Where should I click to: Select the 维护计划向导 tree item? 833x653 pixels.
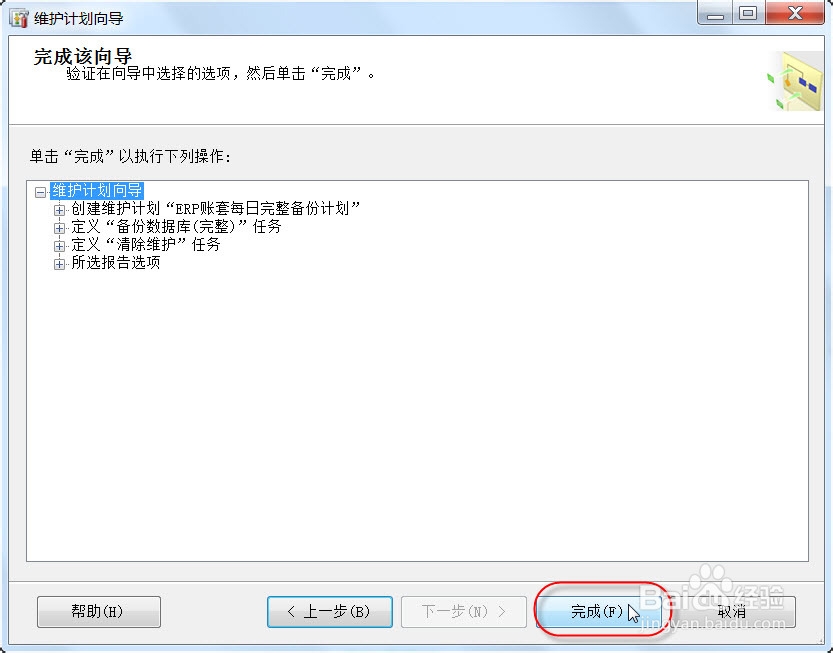97,190
